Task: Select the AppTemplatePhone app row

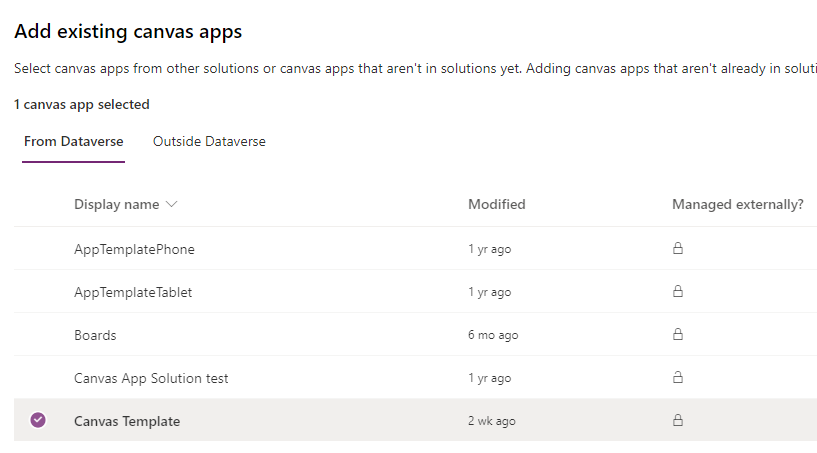Action: click(134, 249)
